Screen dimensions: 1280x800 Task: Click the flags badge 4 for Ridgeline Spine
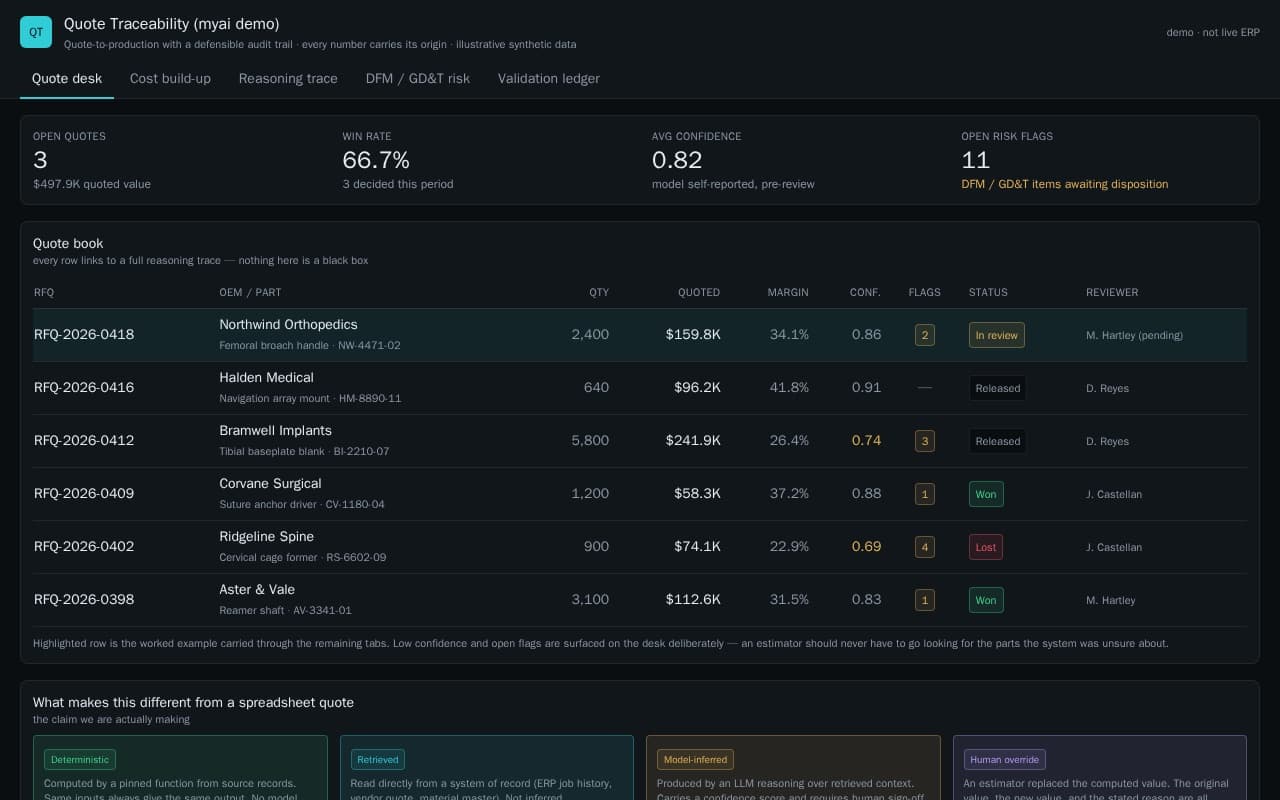(x=925, y=547)
